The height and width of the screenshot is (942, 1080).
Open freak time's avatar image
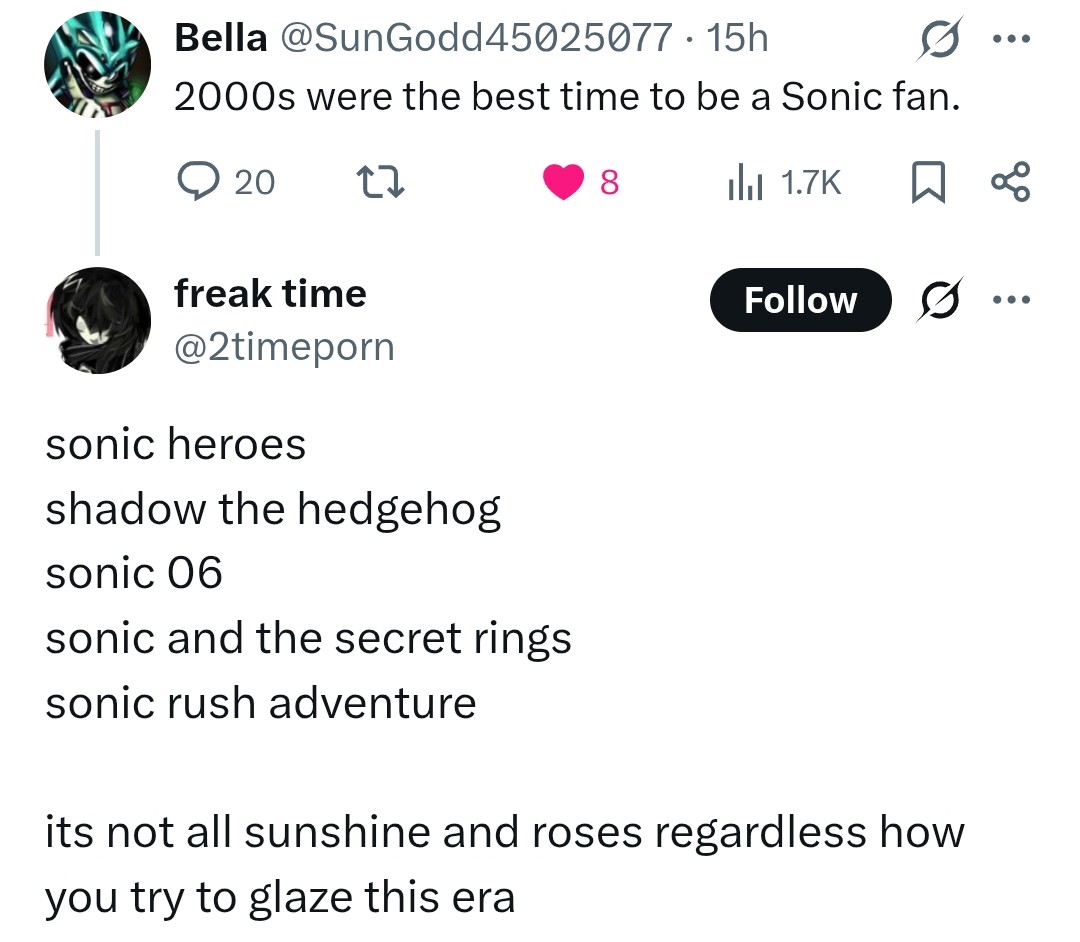(x=97, y=320)
